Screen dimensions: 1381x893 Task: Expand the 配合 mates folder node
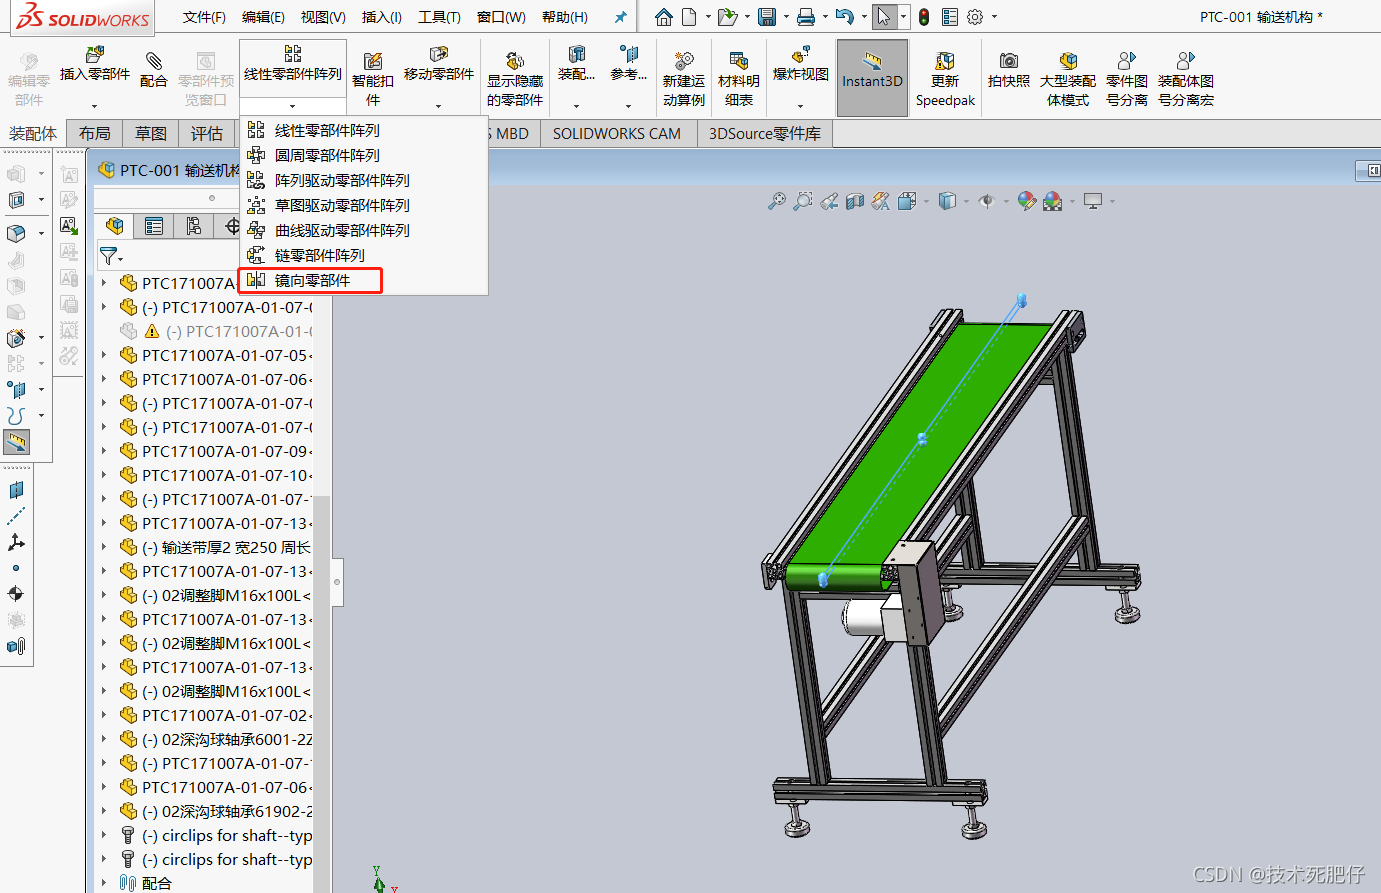[104, 883]
